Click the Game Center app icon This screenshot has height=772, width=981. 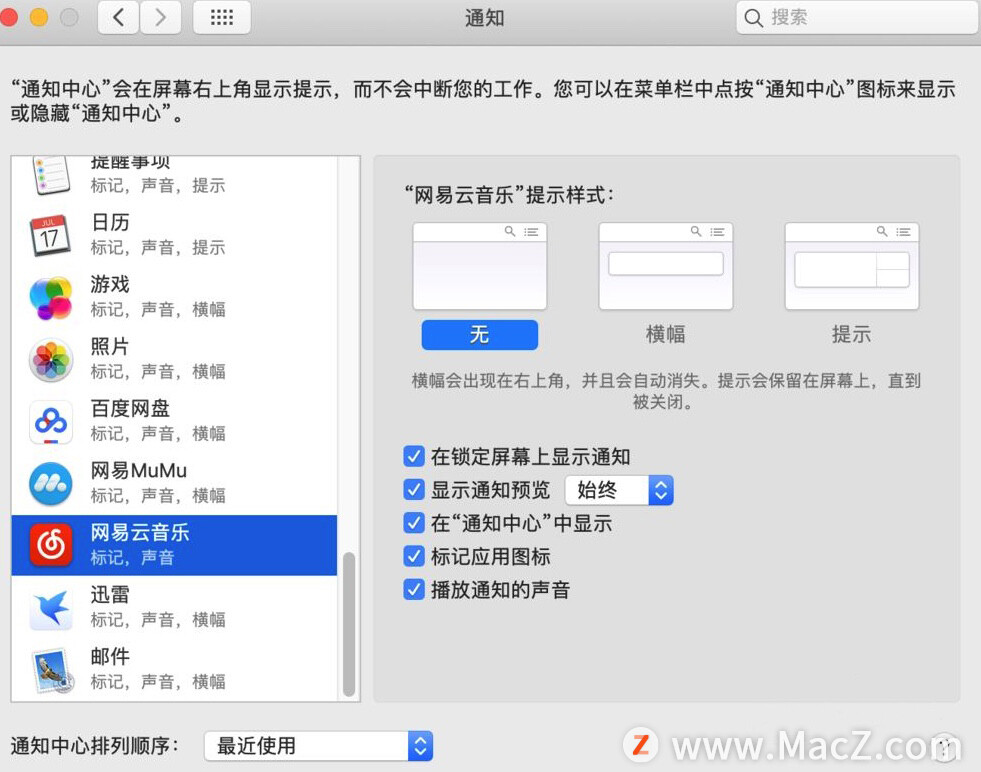pyautogui.click(x=51, y=298)
